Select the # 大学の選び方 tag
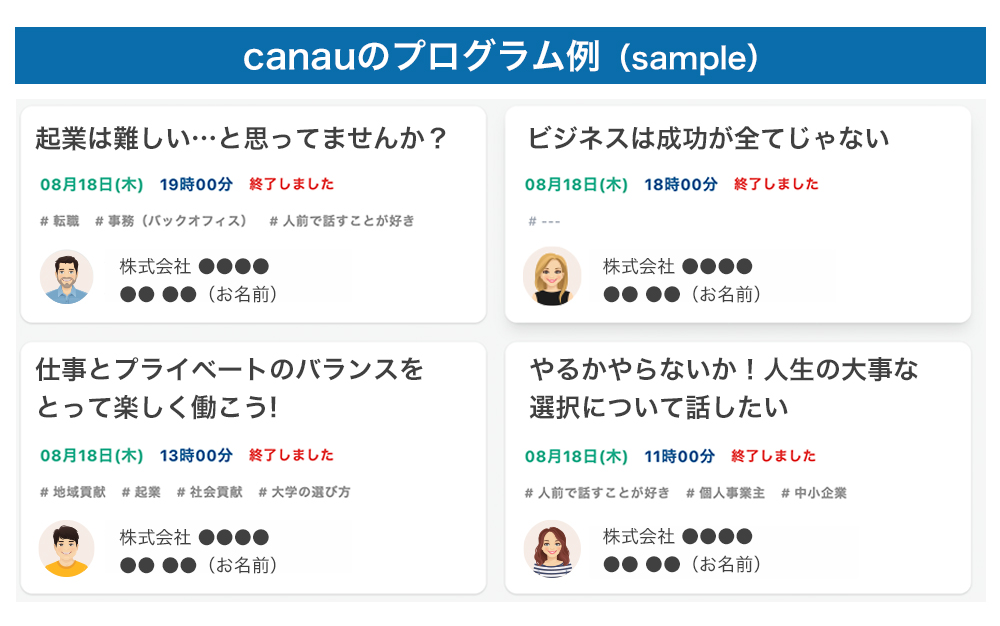1000x626 pixels. [x=304, y=492]
